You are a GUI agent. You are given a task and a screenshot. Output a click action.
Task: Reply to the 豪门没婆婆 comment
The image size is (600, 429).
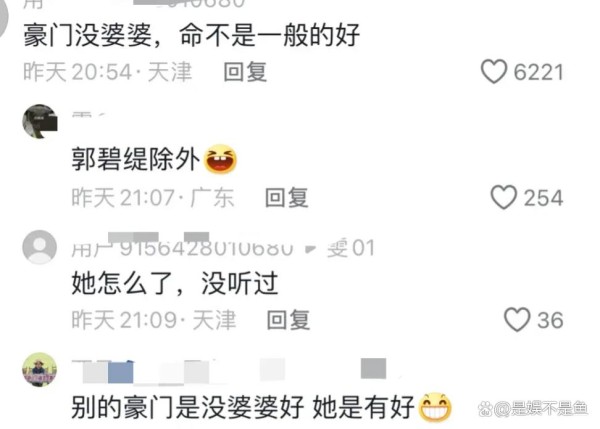pos(245,72)
